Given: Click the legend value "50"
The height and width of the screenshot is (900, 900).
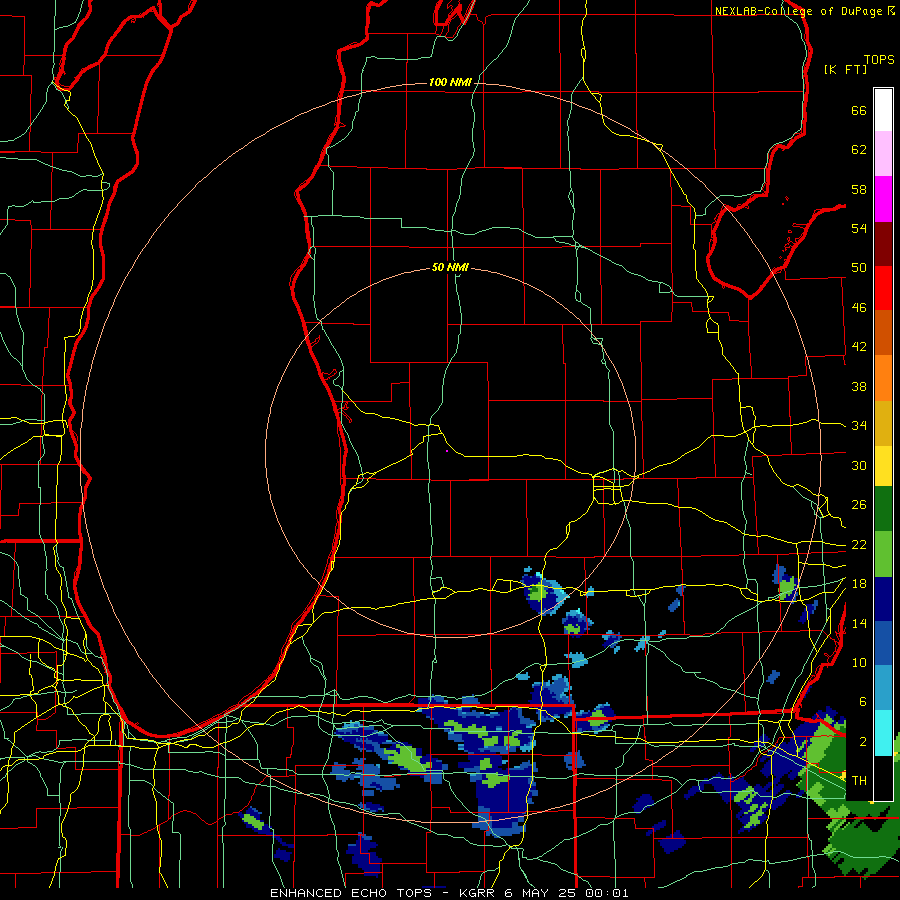Looking at the screenshot, I should [x=859, y=268].
